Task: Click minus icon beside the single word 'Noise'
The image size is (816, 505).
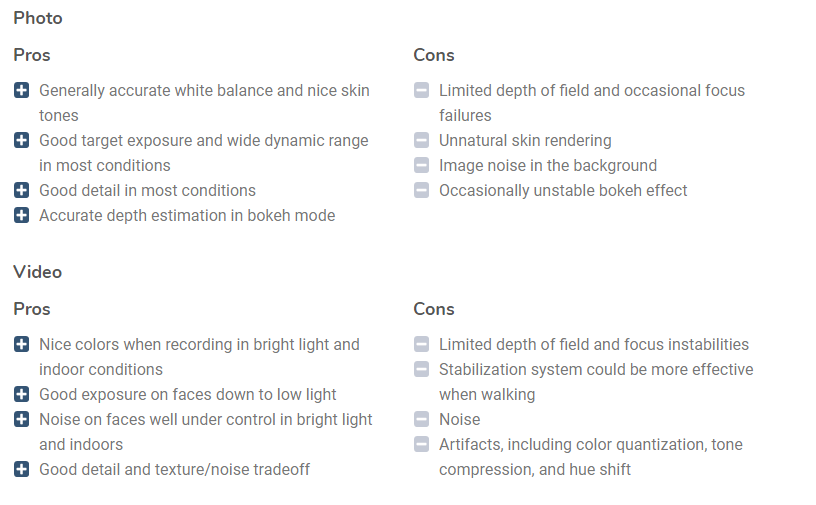Action: (x=422, y=419)
